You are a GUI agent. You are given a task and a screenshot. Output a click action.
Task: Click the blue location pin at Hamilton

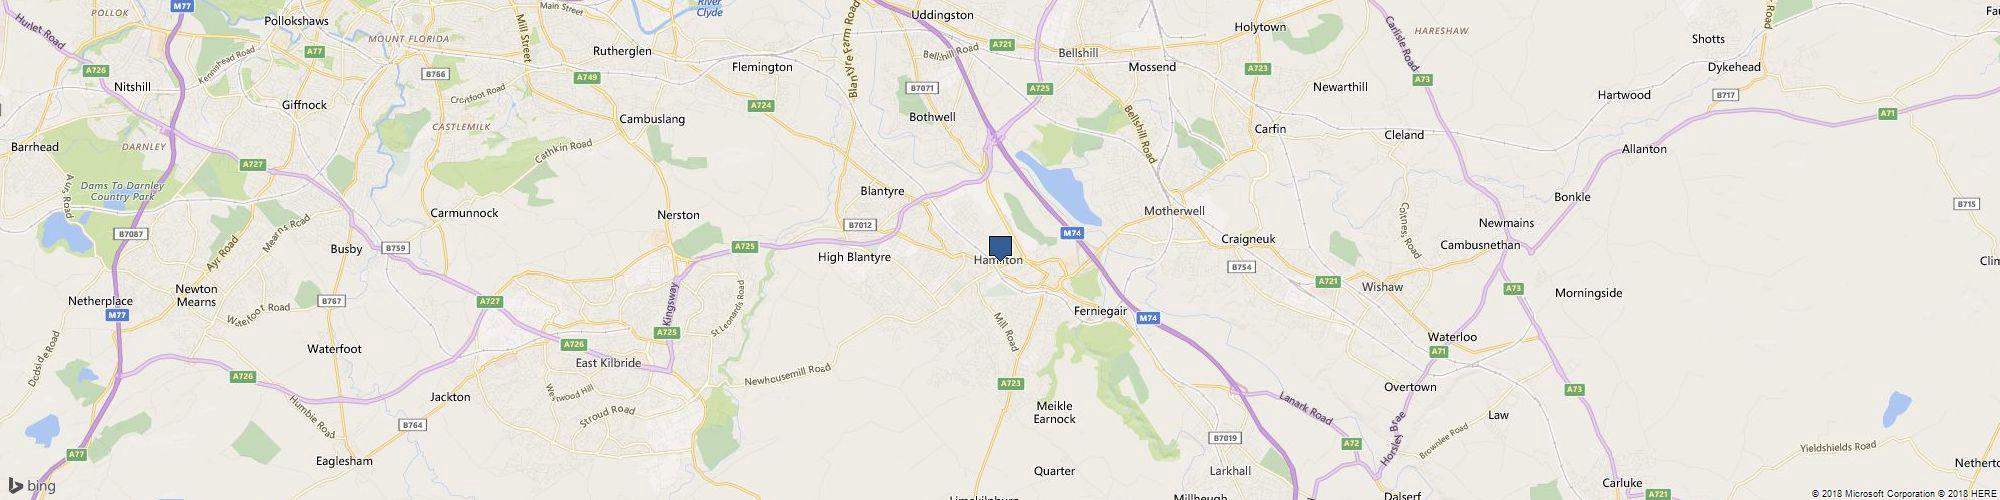(x=1000, y=248)
